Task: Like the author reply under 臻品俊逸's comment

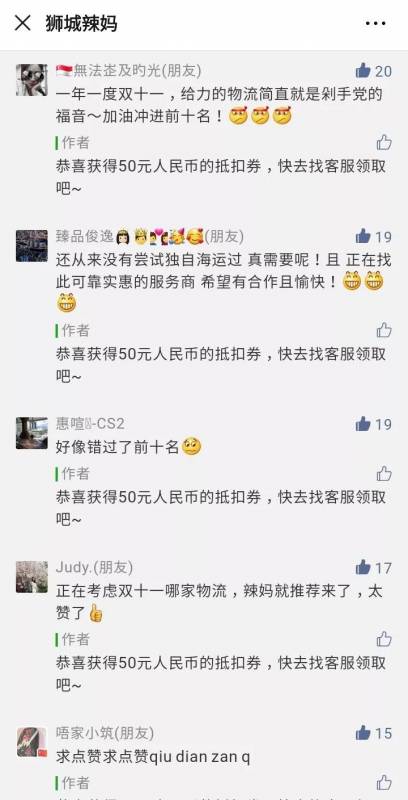Action: click(384, 330)
